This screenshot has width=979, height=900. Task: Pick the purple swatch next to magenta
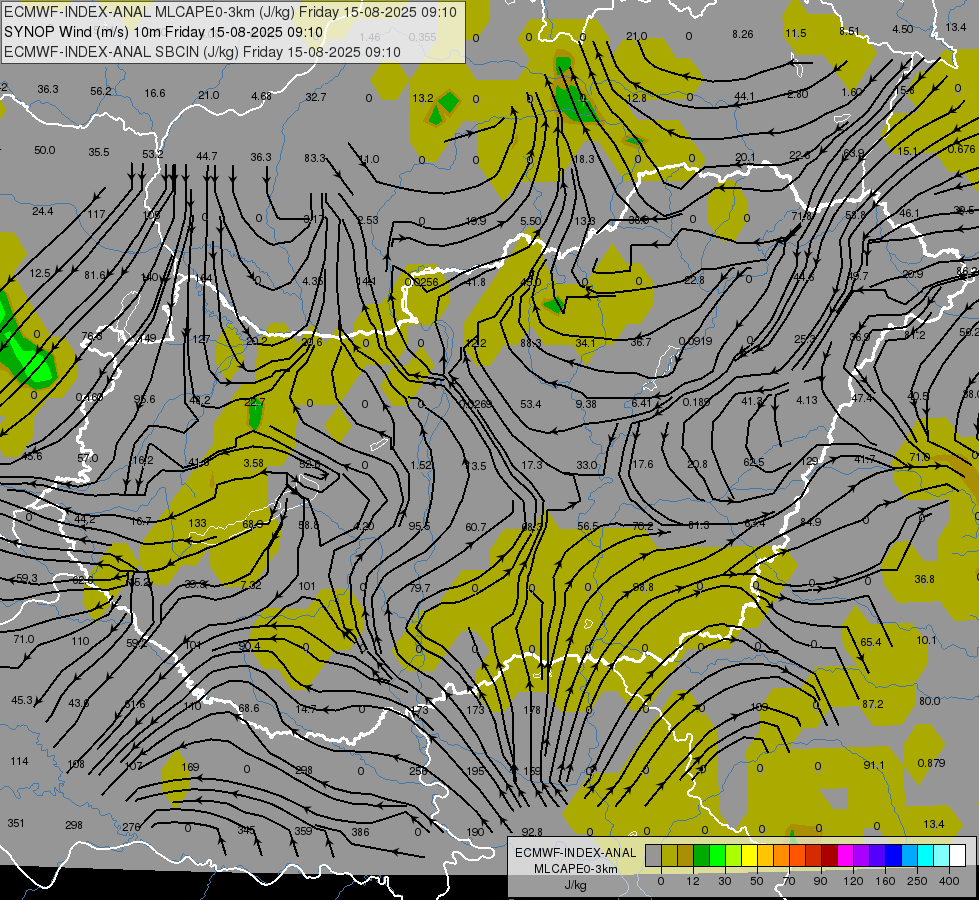[x=862, y=856]
